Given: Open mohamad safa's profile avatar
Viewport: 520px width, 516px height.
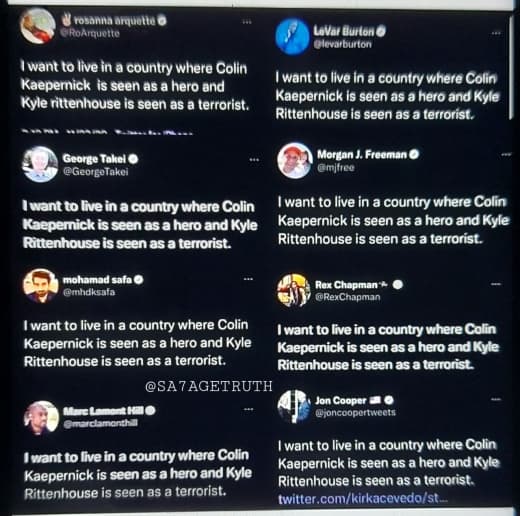Looking at the screenshot, I should click(x=40, y=286).
